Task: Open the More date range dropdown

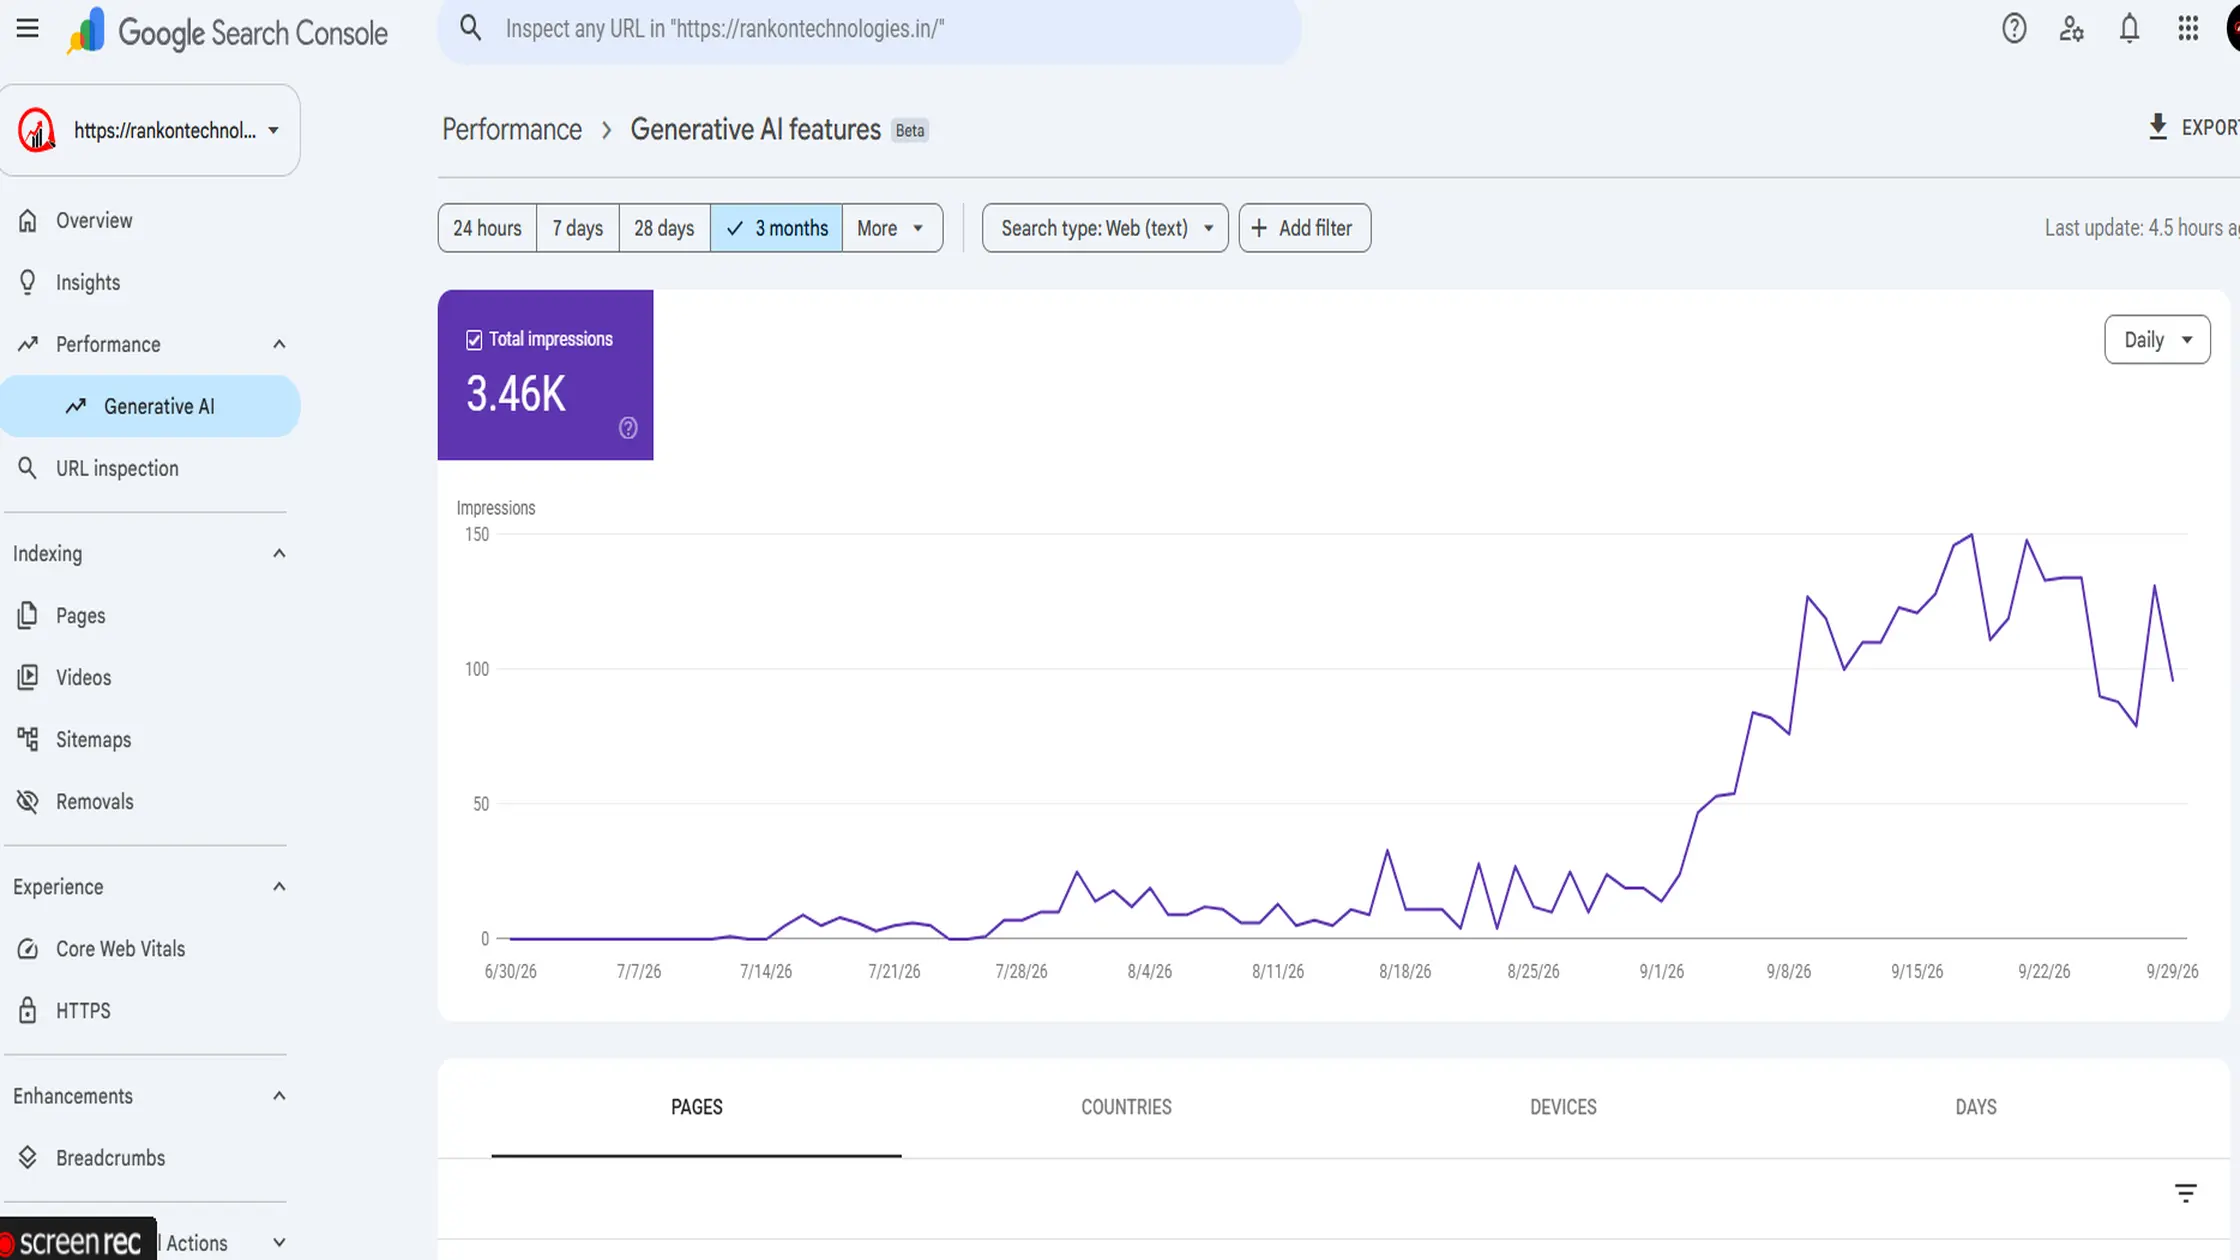Action: coord(892,228)
